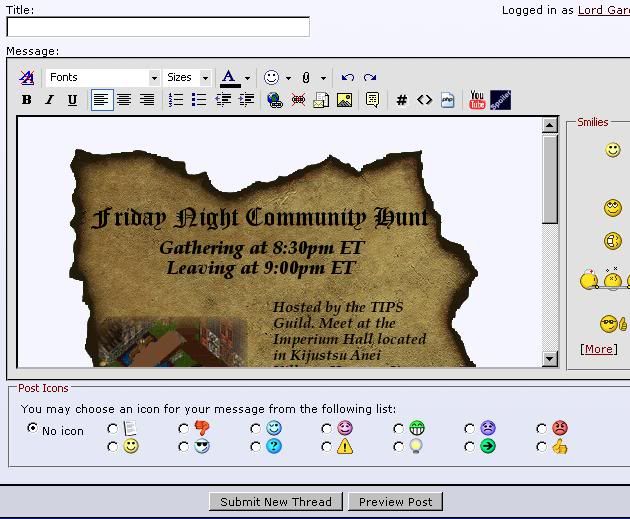Viewport: 630px width, 519px height.
Task: Align text center
Action: pos(124,100)
